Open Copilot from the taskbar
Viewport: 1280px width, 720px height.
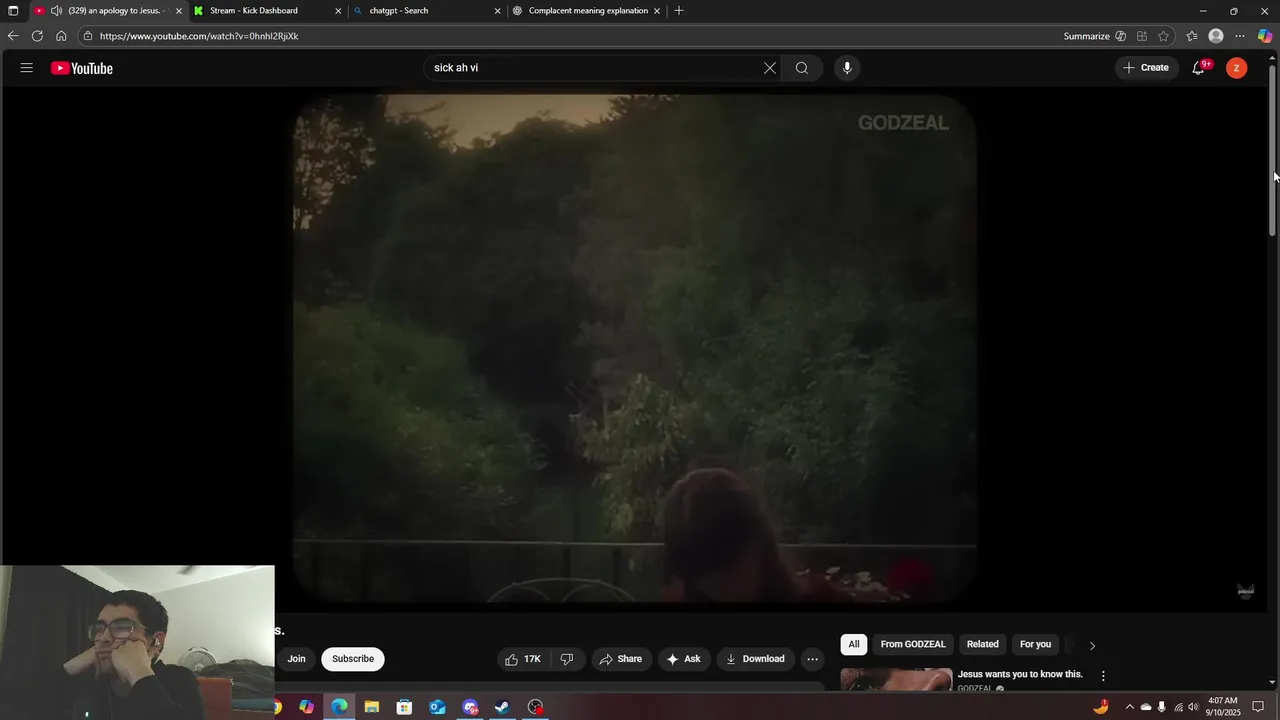pos(306,707)
